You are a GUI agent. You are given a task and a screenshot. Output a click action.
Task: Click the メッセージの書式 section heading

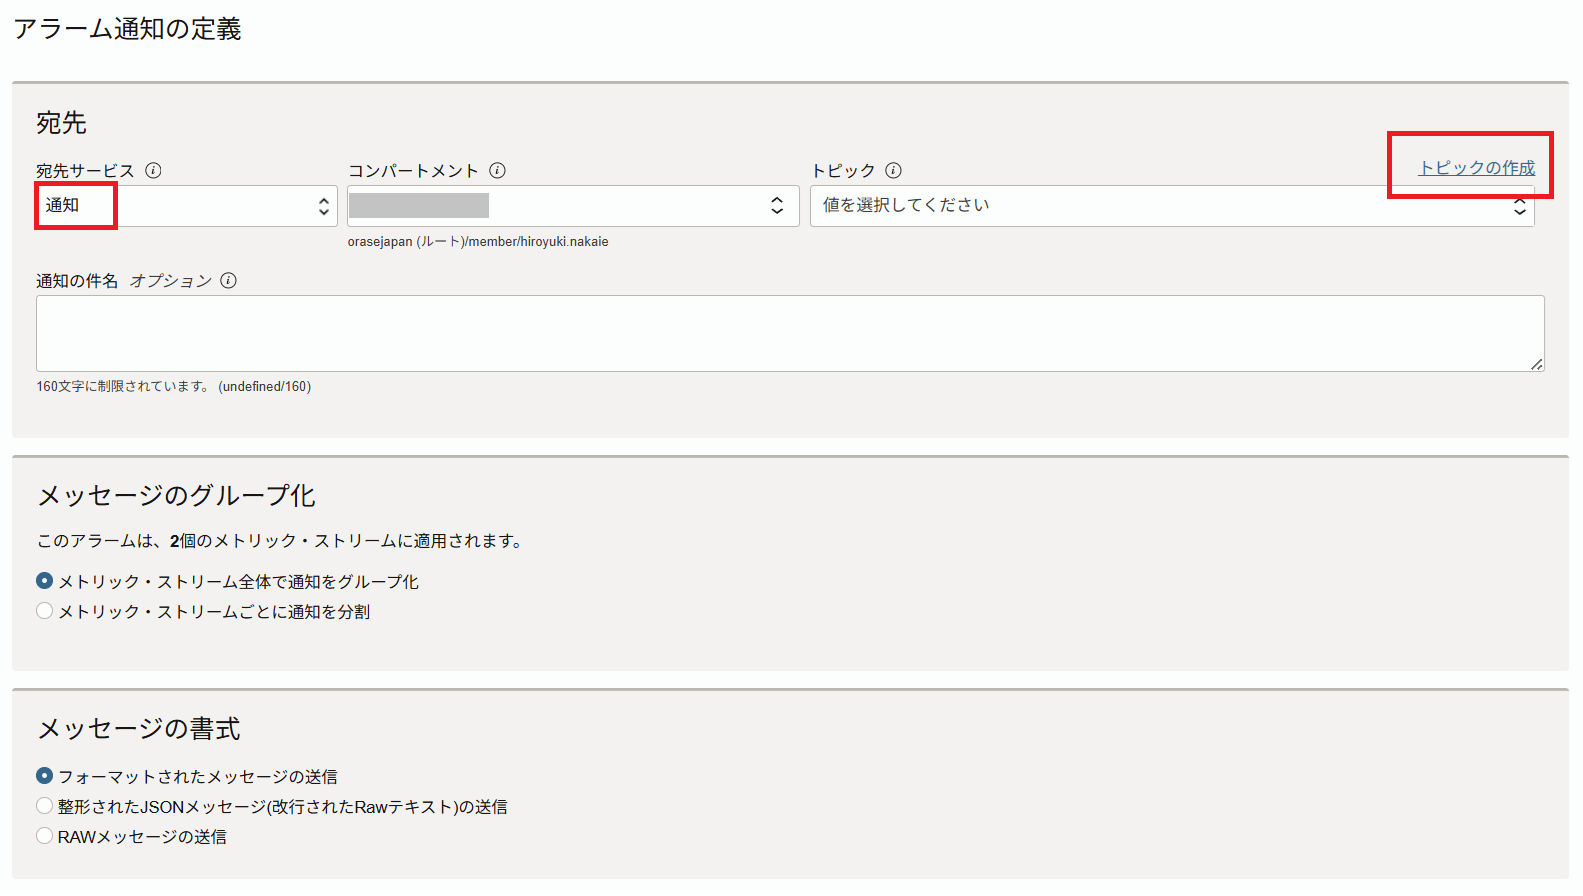[x=139, y=729]
